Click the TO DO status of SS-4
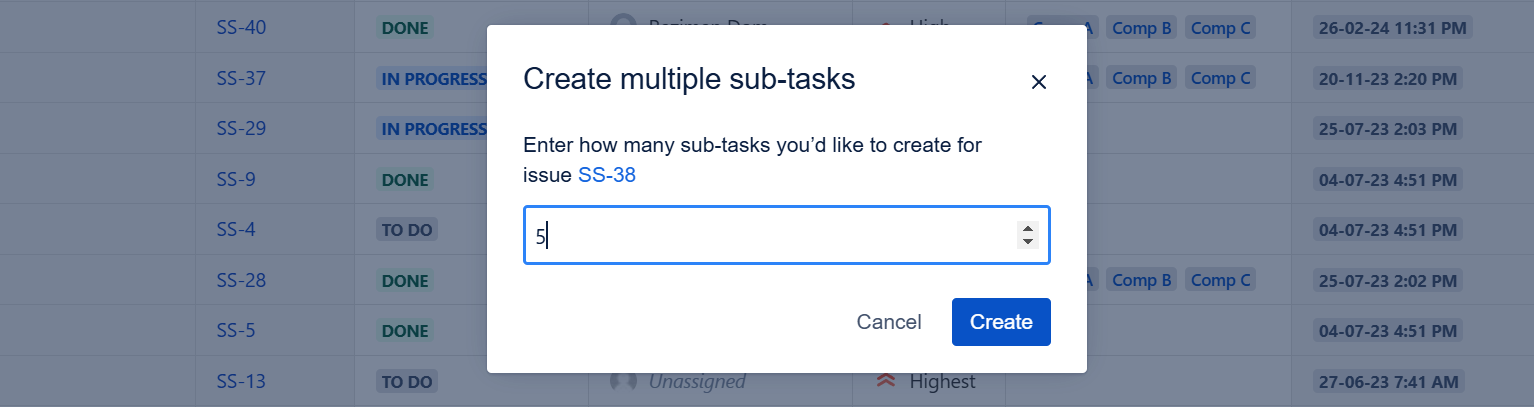 [407, 230]
